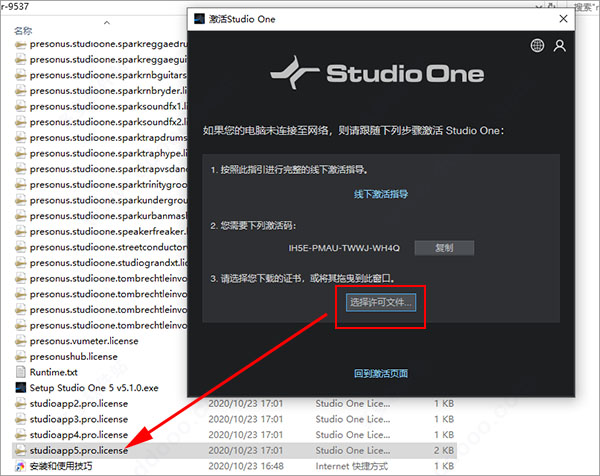Viewport: 600px width, 476px height.
Task: Select presonushub.license file
Action: coord(73,357)
